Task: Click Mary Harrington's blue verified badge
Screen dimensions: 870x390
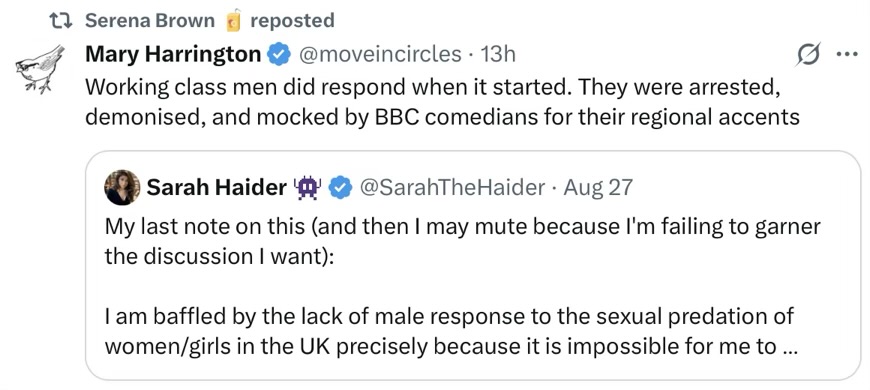Action: [x=279, y=54]
